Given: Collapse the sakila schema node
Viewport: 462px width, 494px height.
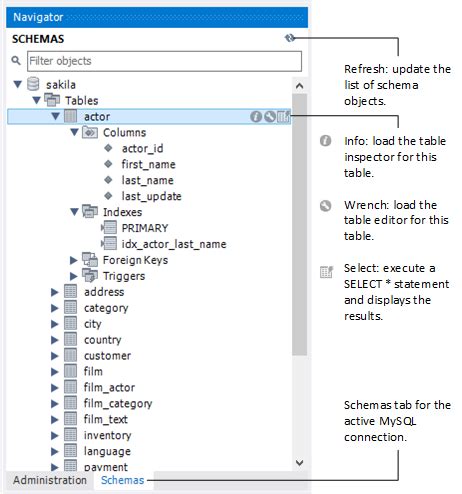Looking at the screenshot, I should [x=18, y=84].
